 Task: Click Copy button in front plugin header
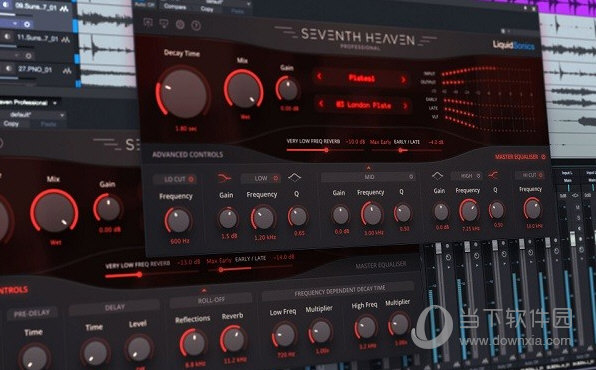(x=207, y=9)
